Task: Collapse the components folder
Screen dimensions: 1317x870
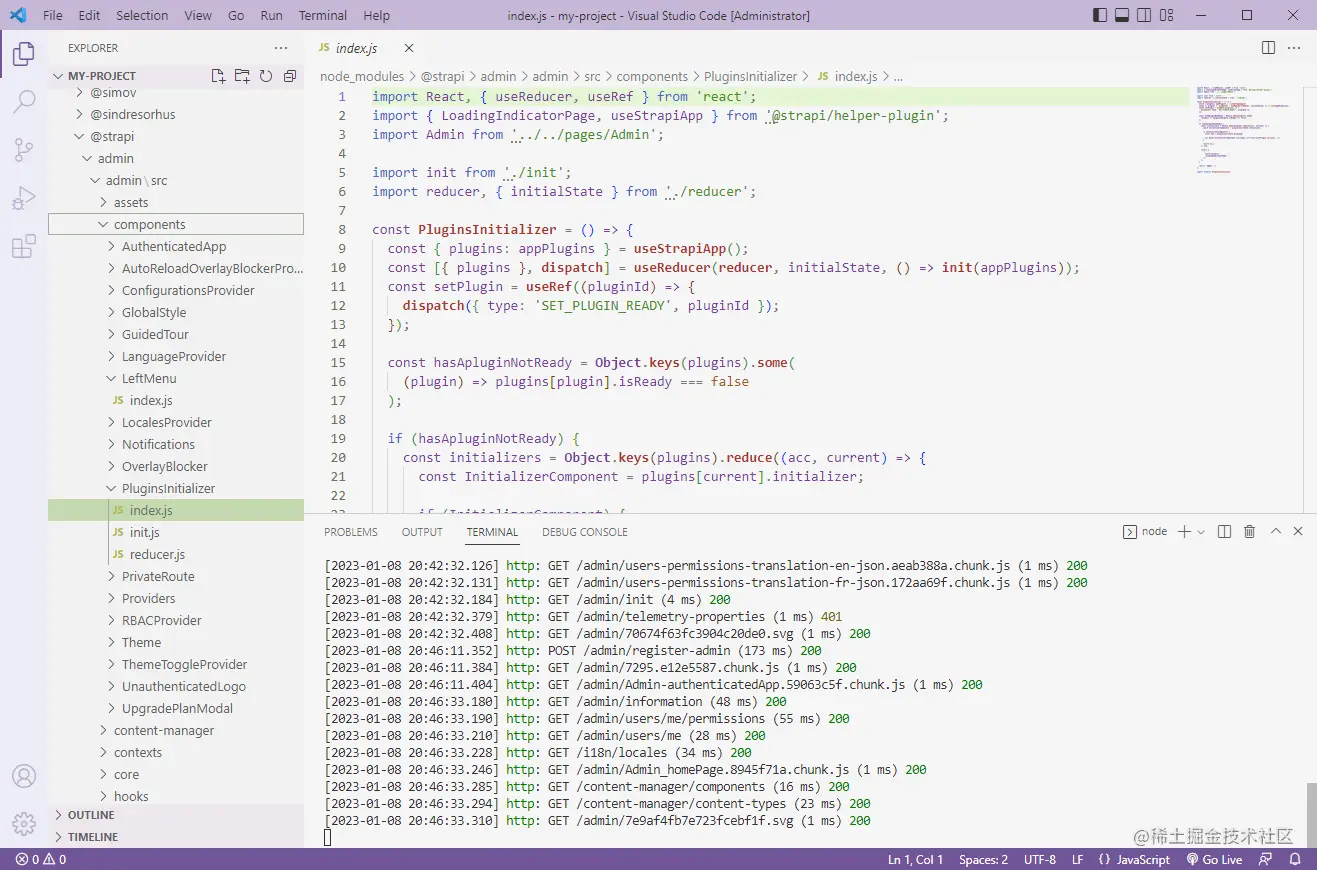Action: pyautogui.click(x=176, y=224)
